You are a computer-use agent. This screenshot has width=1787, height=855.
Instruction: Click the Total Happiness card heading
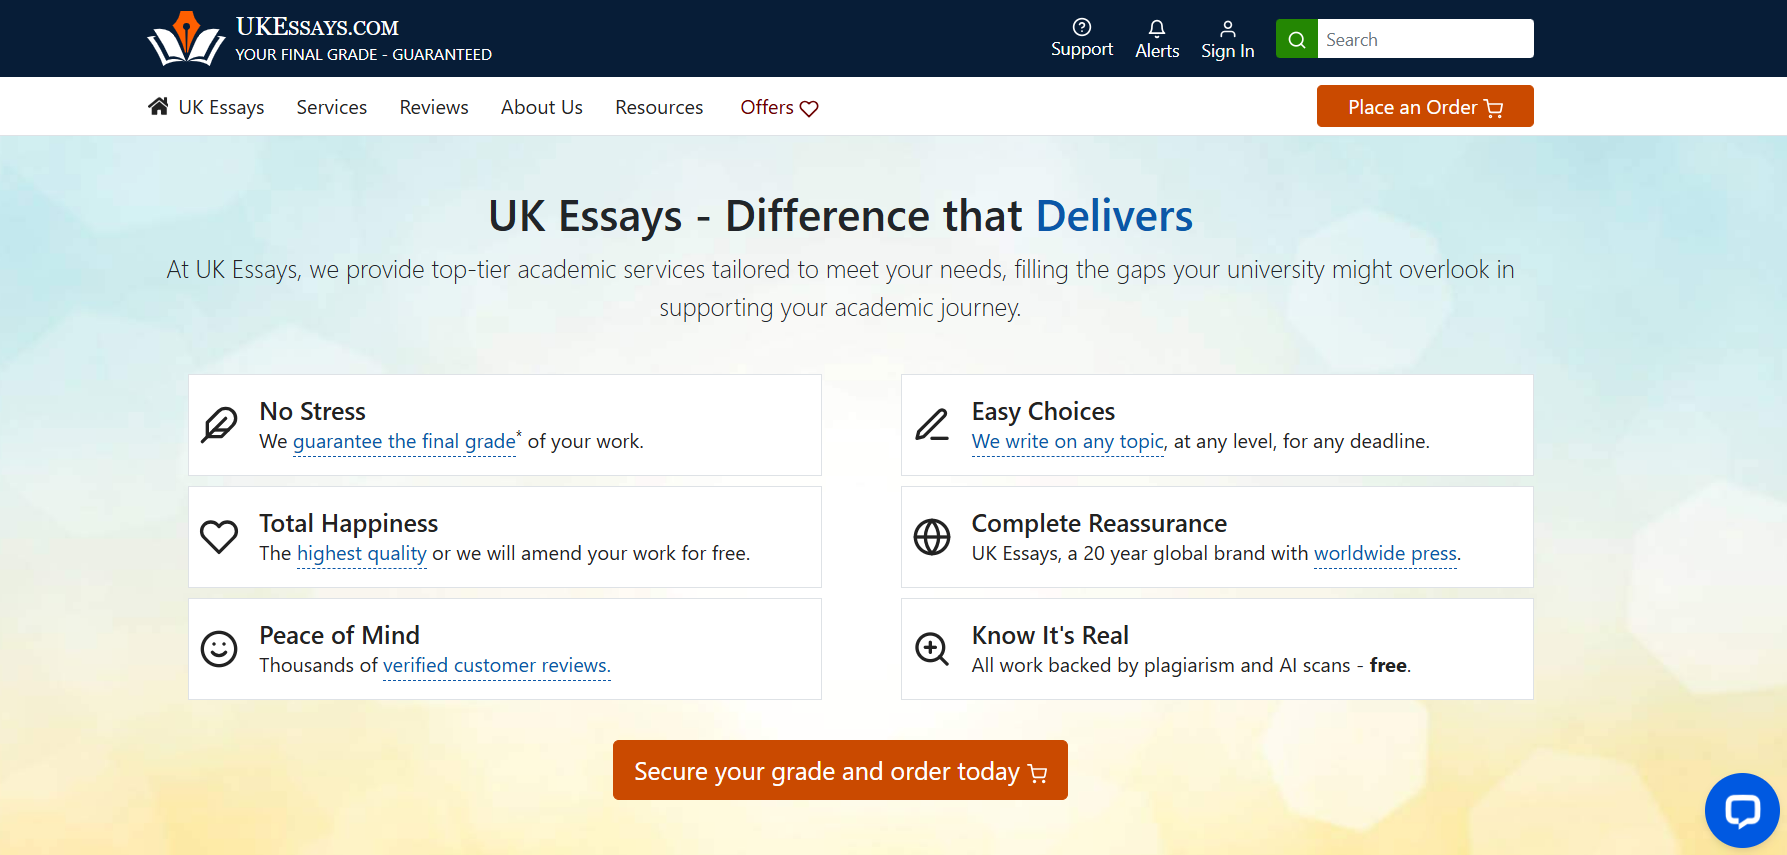[349, 523]
